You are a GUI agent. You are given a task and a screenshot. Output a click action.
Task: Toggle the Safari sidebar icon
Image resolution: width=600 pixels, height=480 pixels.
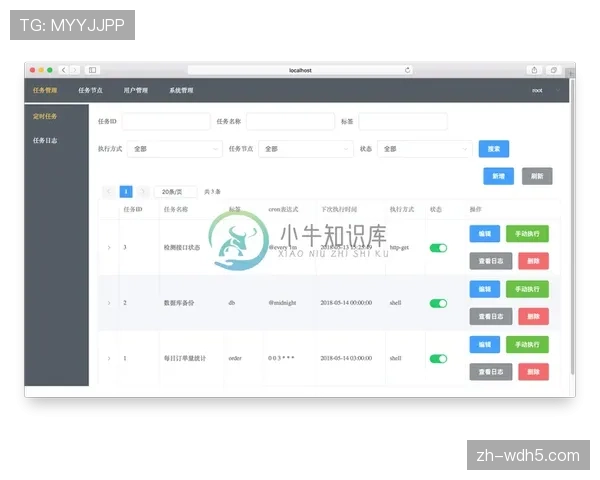[92, 70]
